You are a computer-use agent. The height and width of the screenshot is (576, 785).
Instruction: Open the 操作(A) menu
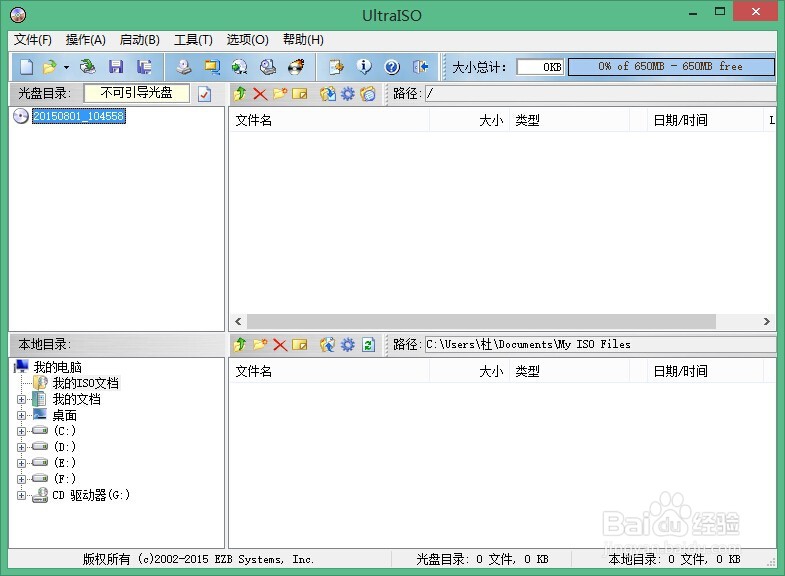pyautogui.click(x=86, y=40)
